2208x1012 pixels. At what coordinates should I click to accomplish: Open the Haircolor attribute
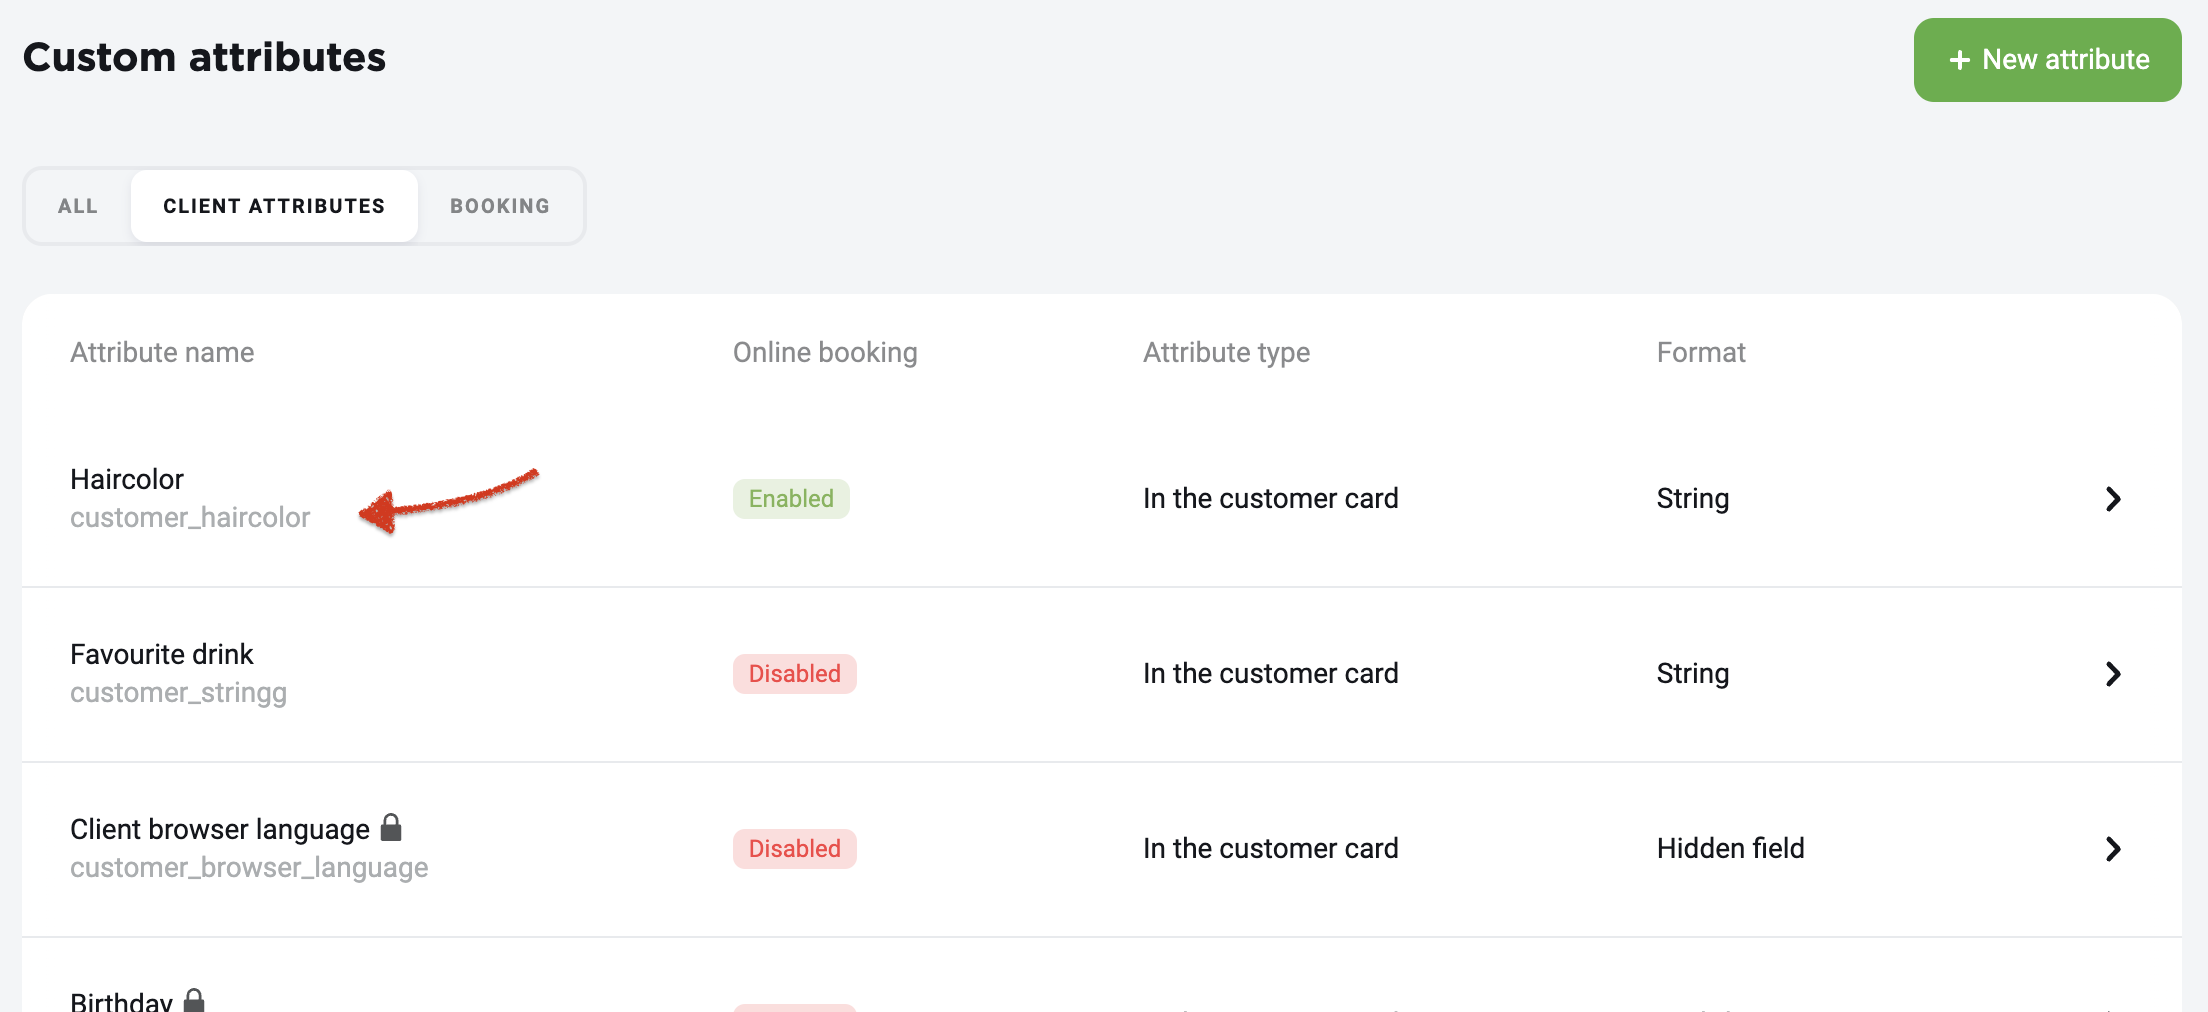[x=127, y=479]
